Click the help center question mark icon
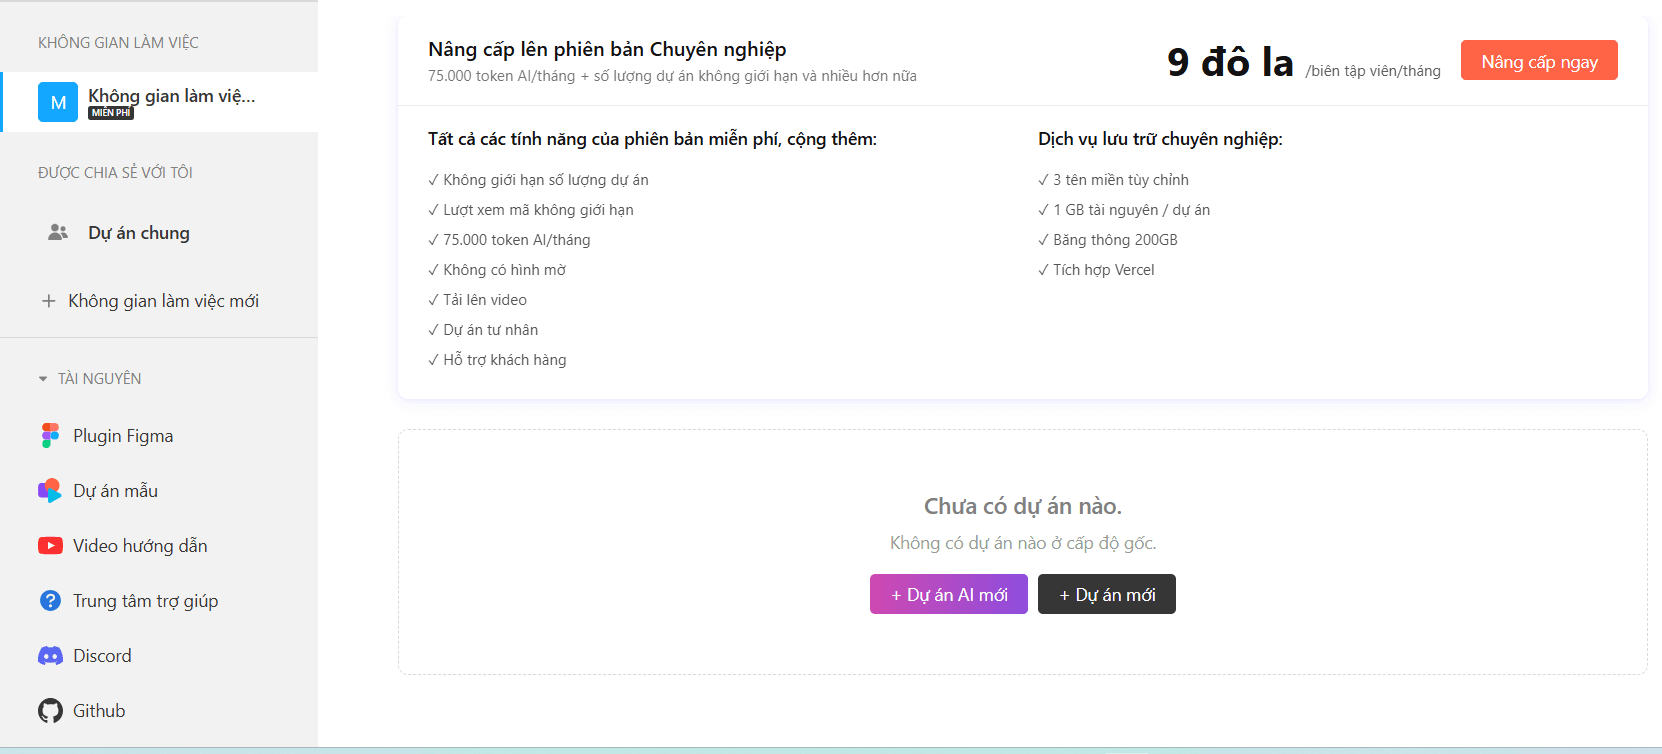Viewport: 1662px width, 754px height. pos(50,601)
